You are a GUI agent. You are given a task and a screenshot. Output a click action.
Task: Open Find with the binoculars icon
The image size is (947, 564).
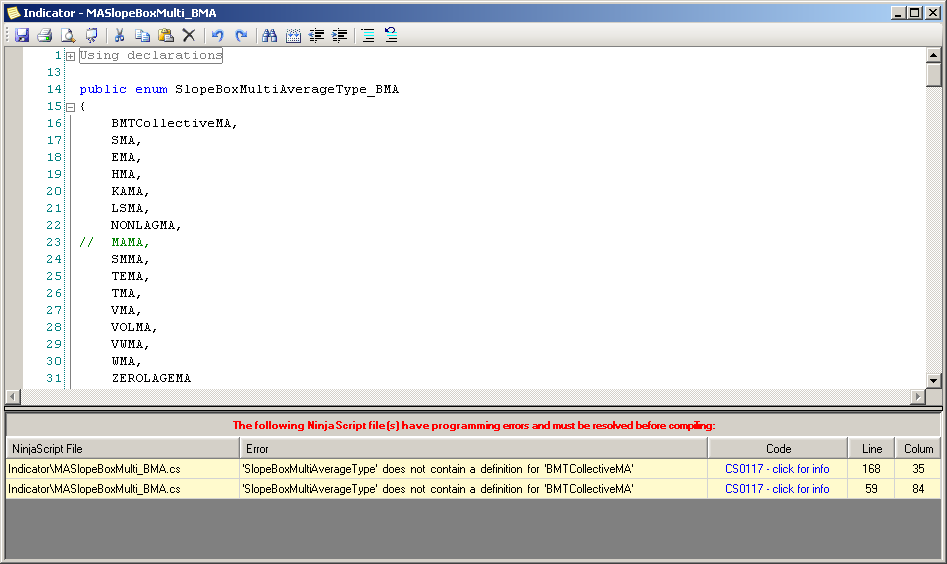269,36
